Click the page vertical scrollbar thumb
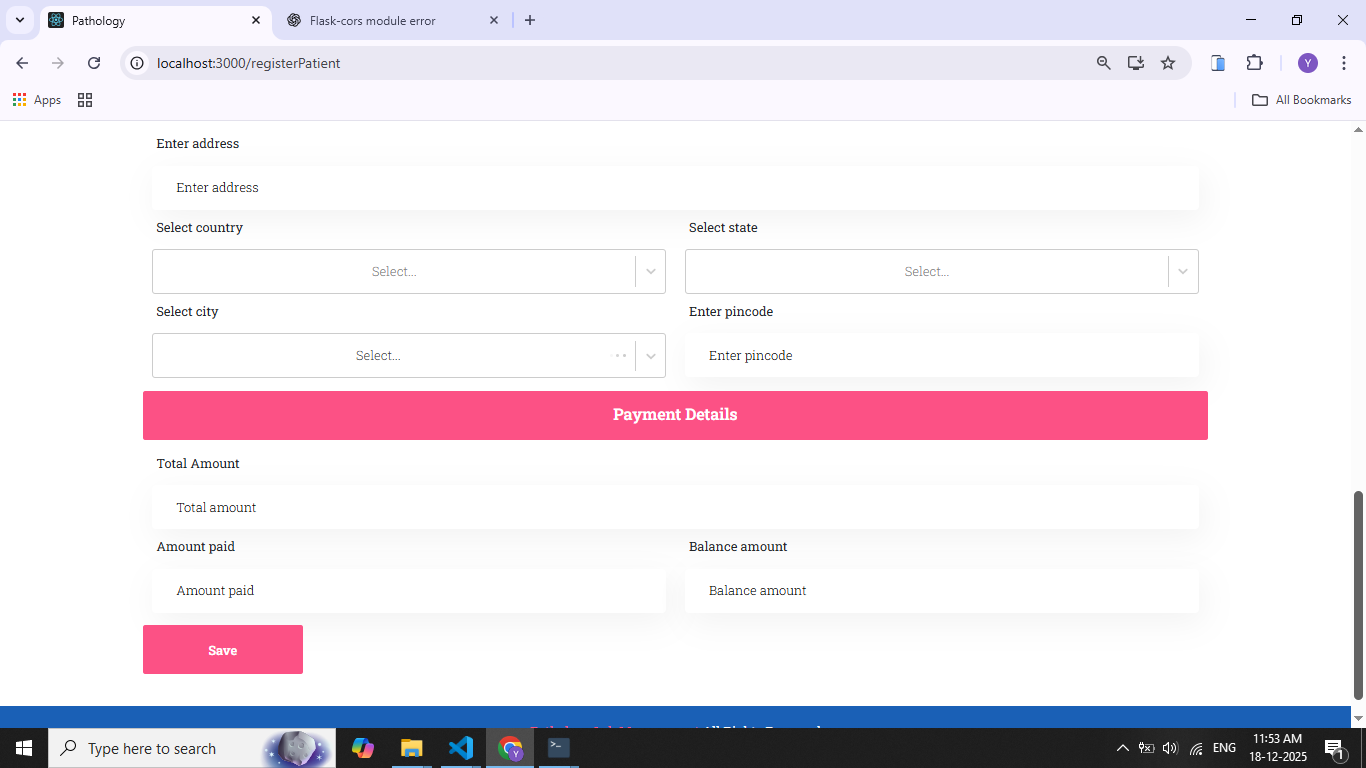The image size is (1366, 768). (1358, 595)
